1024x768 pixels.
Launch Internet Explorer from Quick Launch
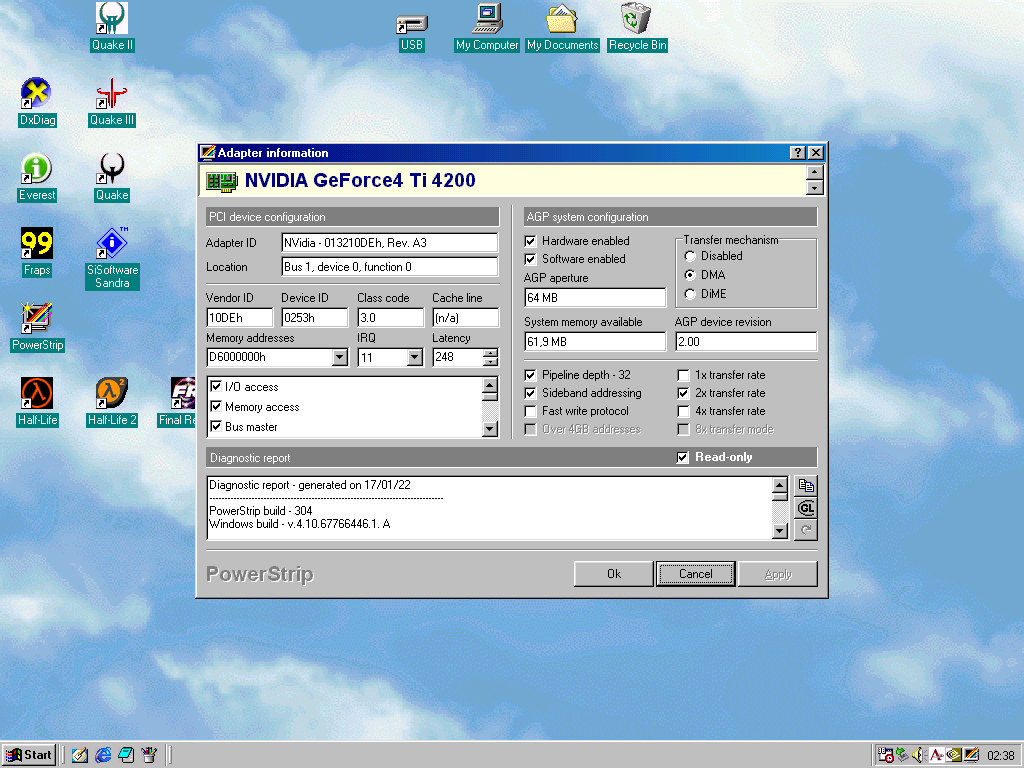pos(103,755)
